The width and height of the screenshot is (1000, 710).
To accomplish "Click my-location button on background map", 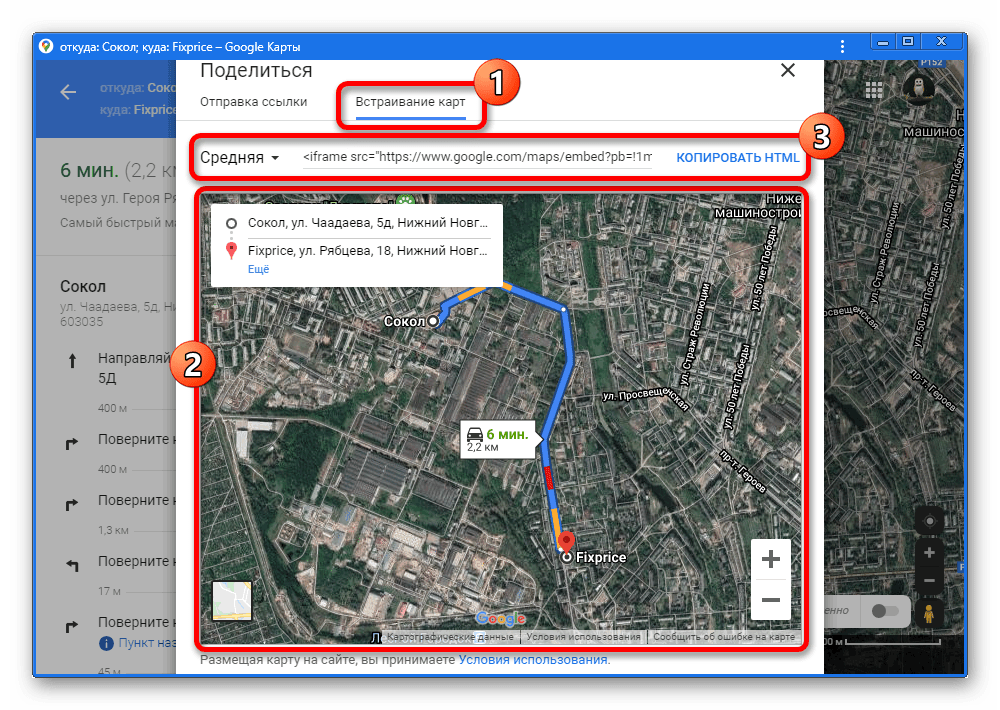I will [929, 521].
